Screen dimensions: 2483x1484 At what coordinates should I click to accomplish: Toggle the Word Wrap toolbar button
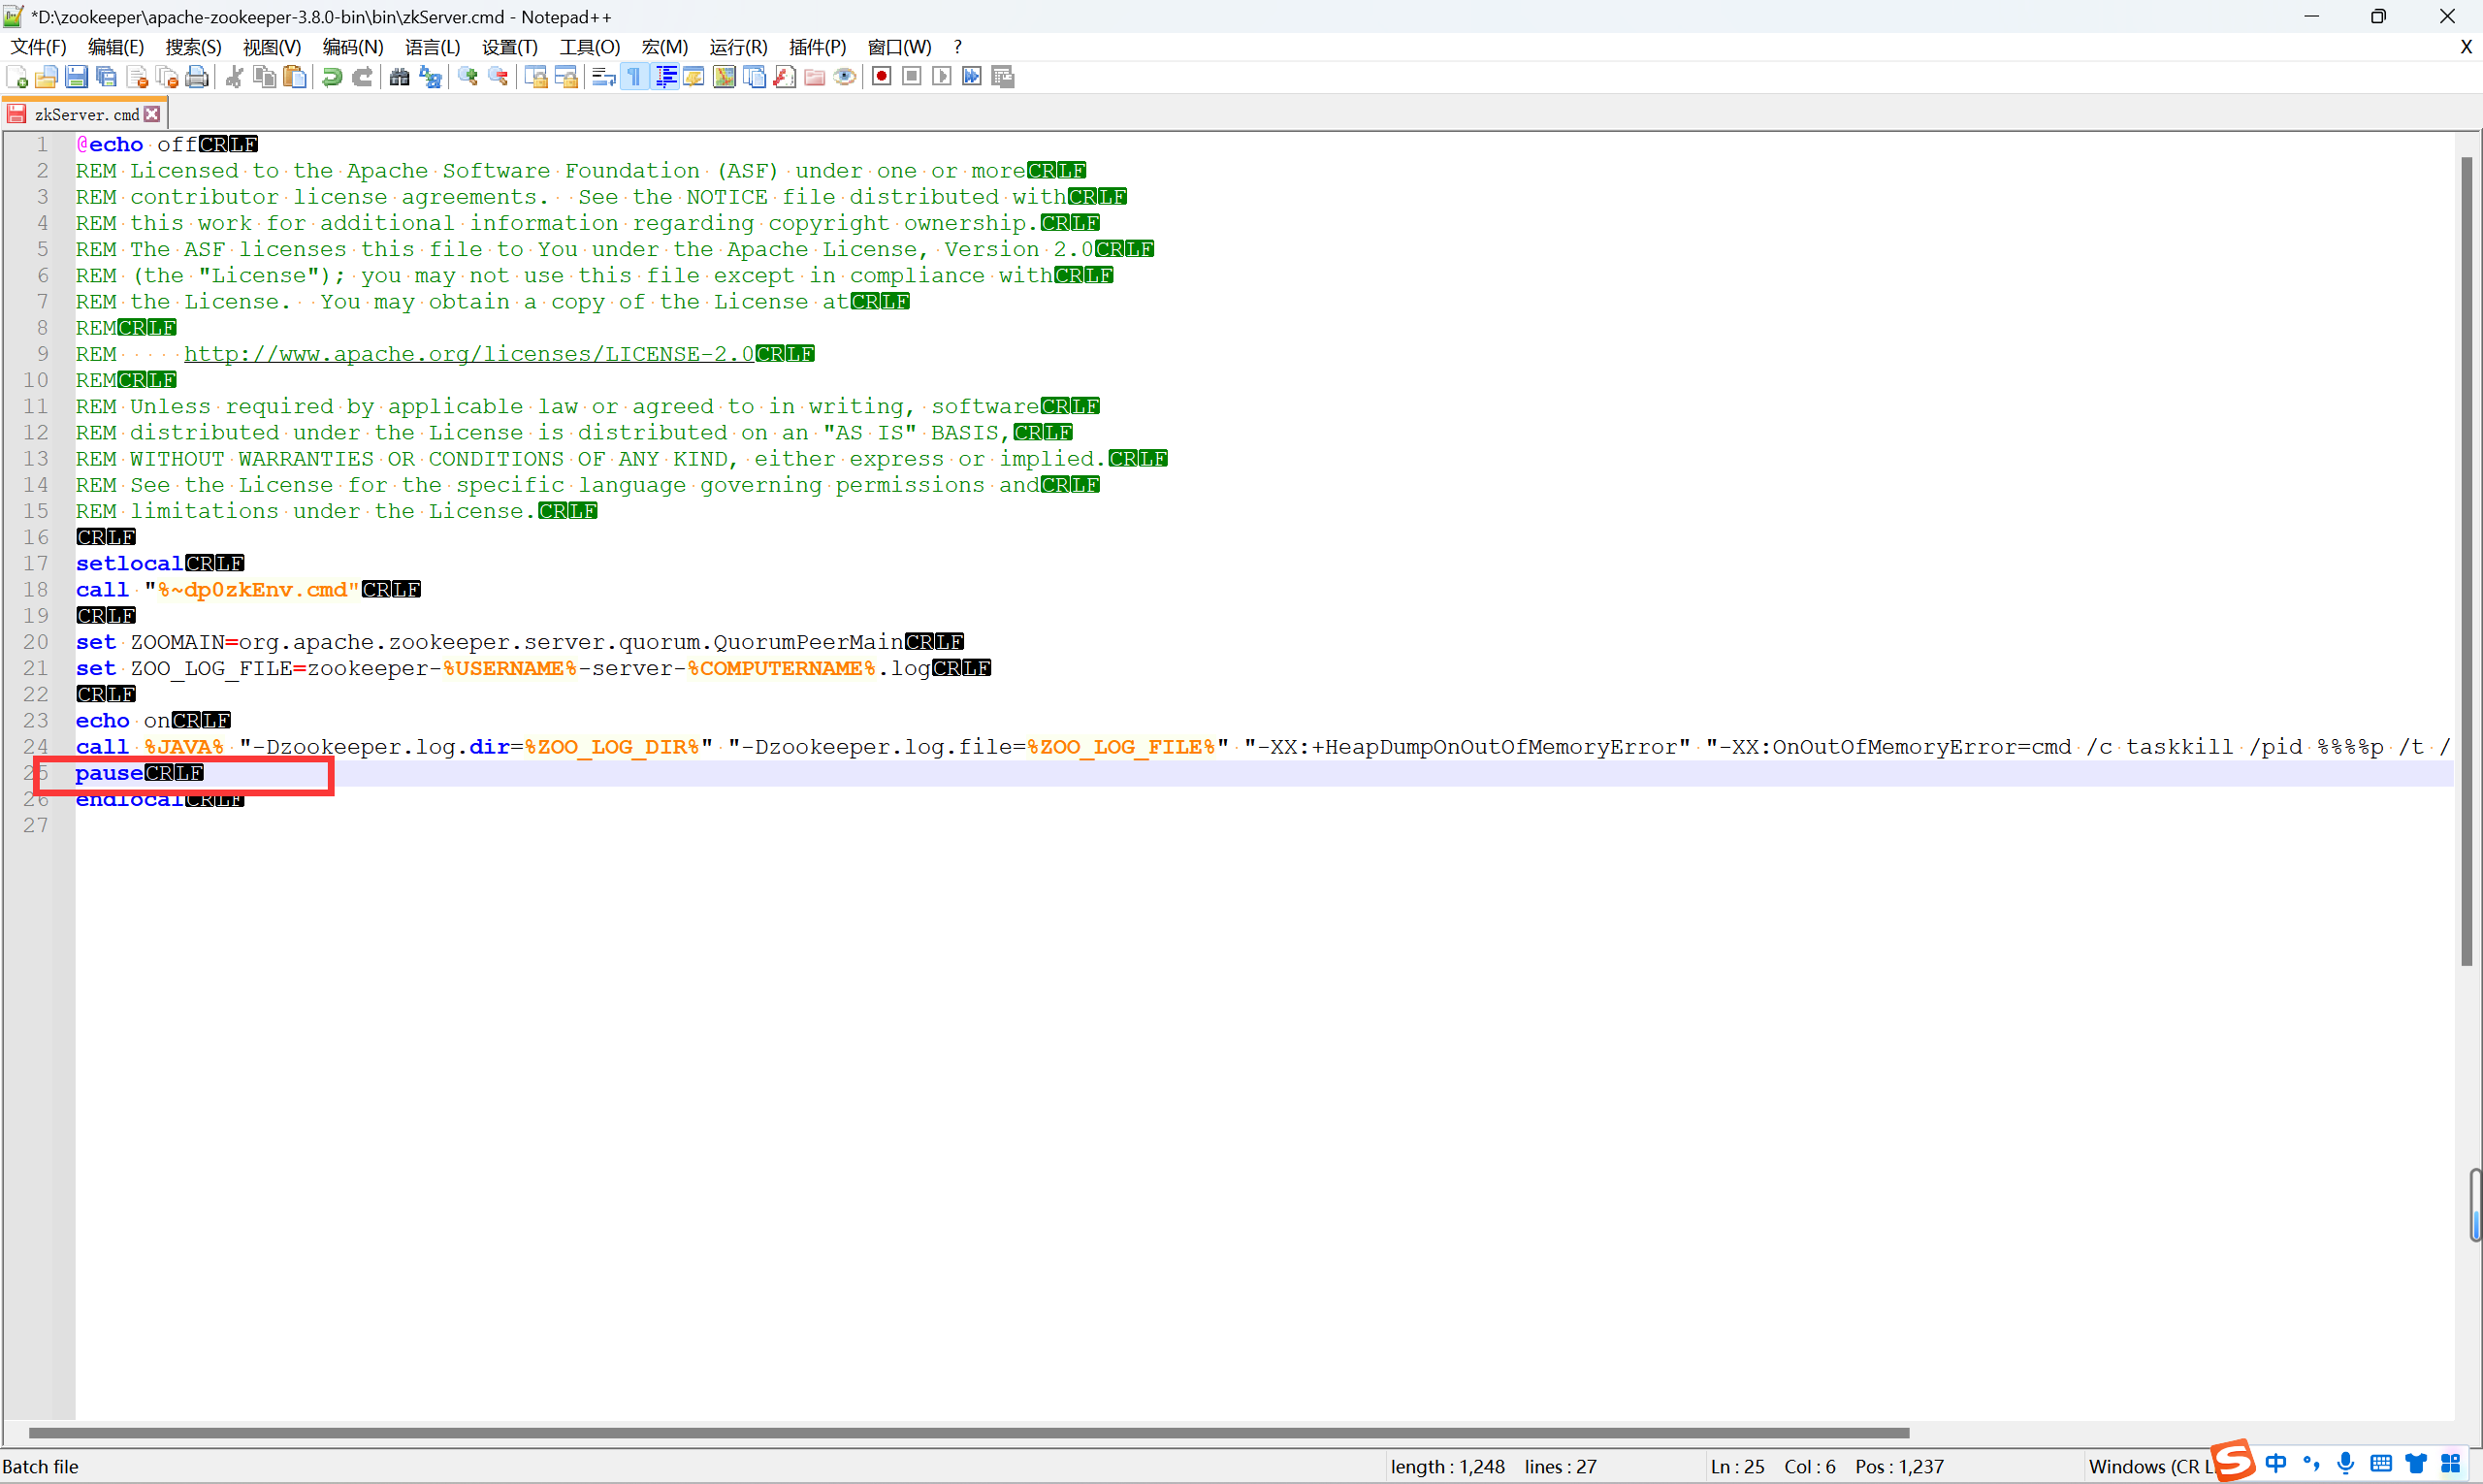click(x=603, y=77)
